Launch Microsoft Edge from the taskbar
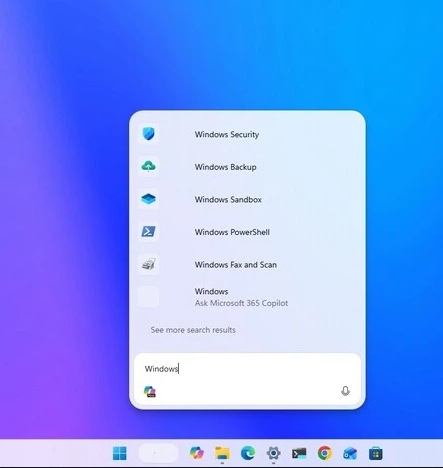The width and height of the screenshot is (443, 468). click(248, 453)
